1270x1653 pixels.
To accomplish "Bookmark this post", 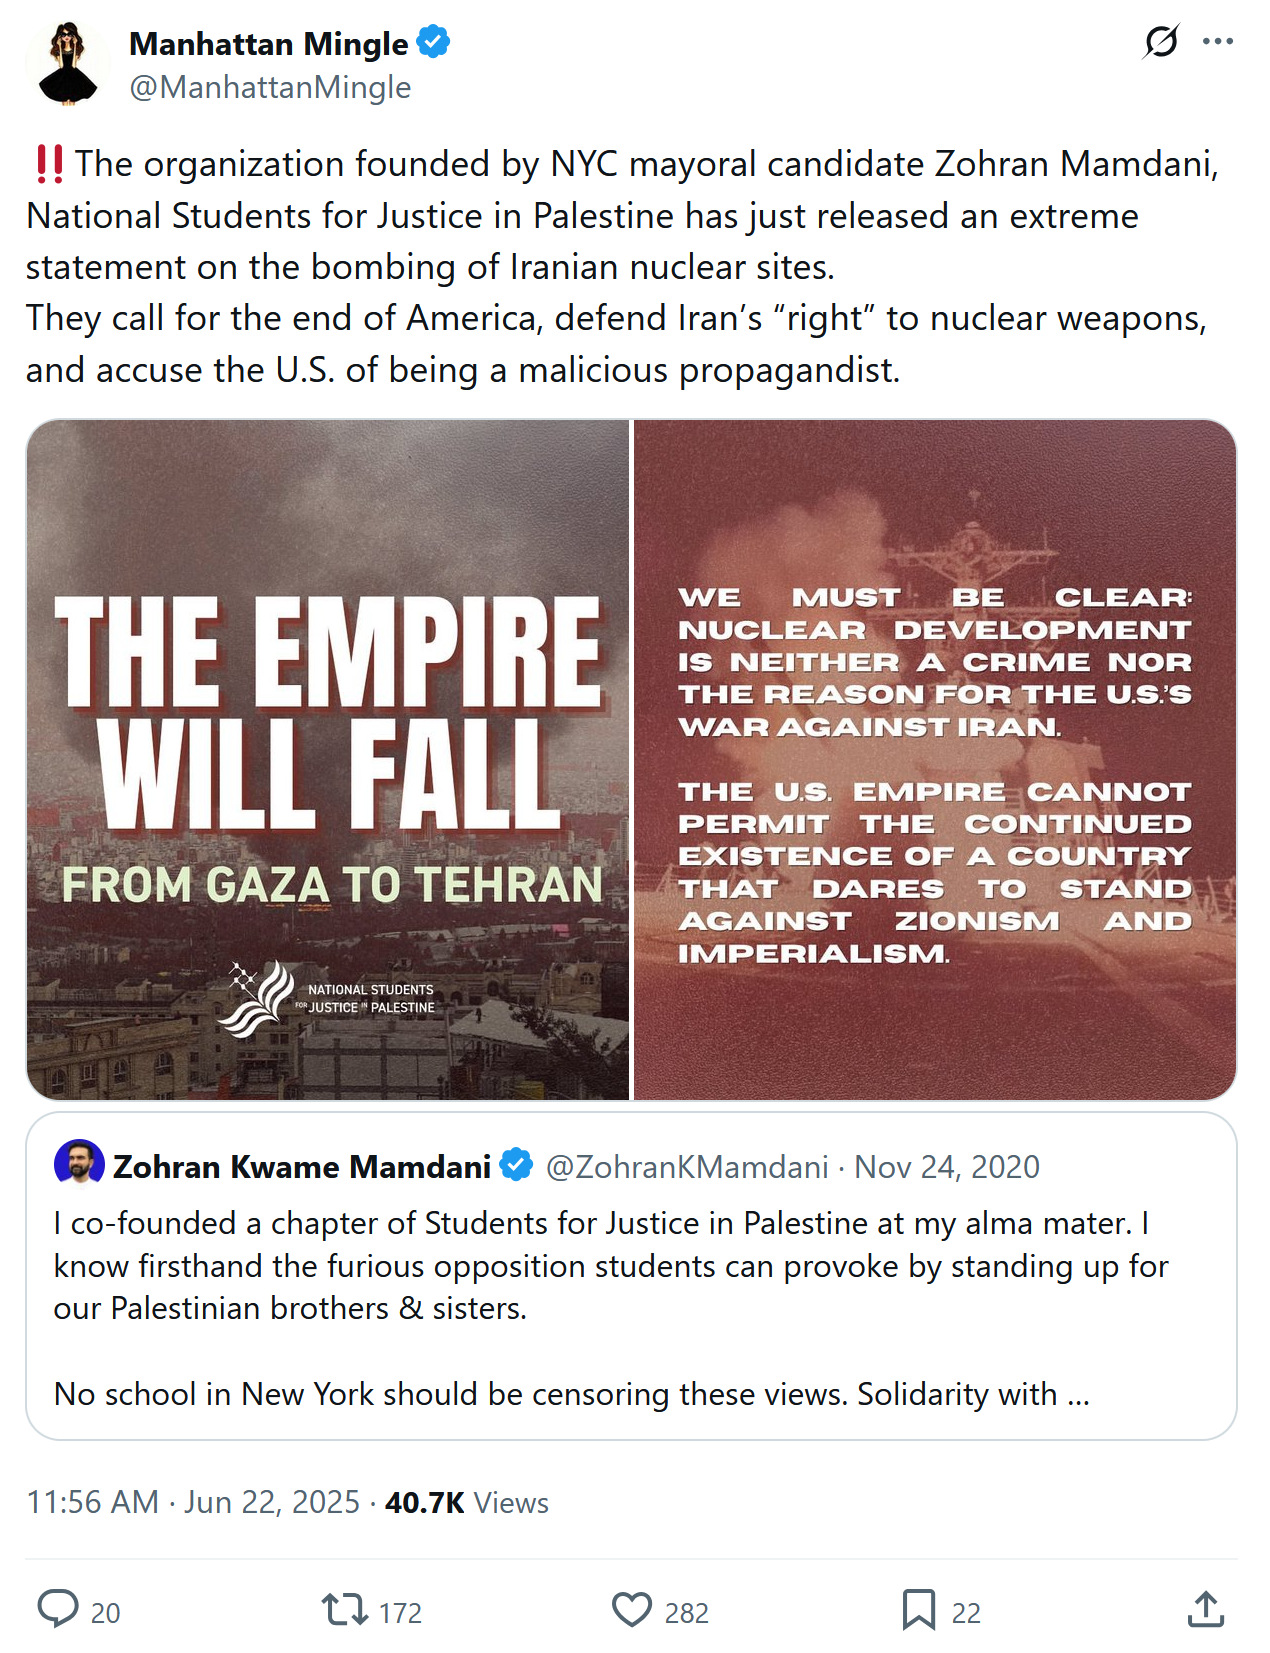I will 918,1609.
